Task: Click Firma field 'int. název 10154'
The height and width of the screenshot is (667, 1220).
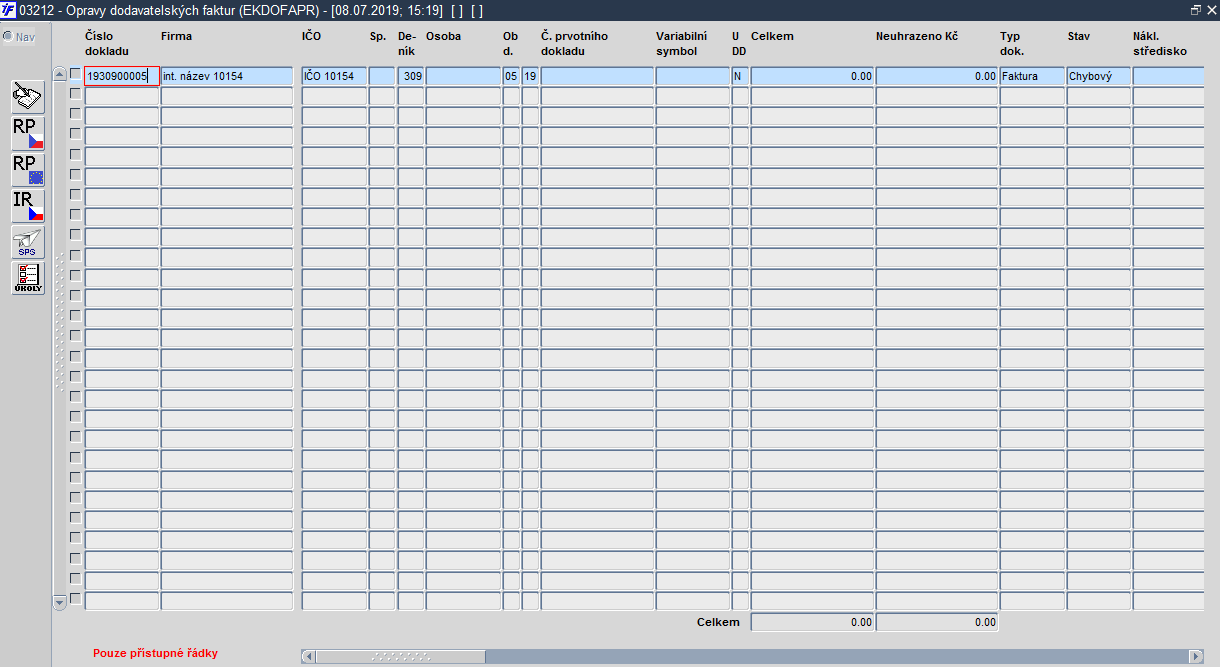Action: coord(227,76)
